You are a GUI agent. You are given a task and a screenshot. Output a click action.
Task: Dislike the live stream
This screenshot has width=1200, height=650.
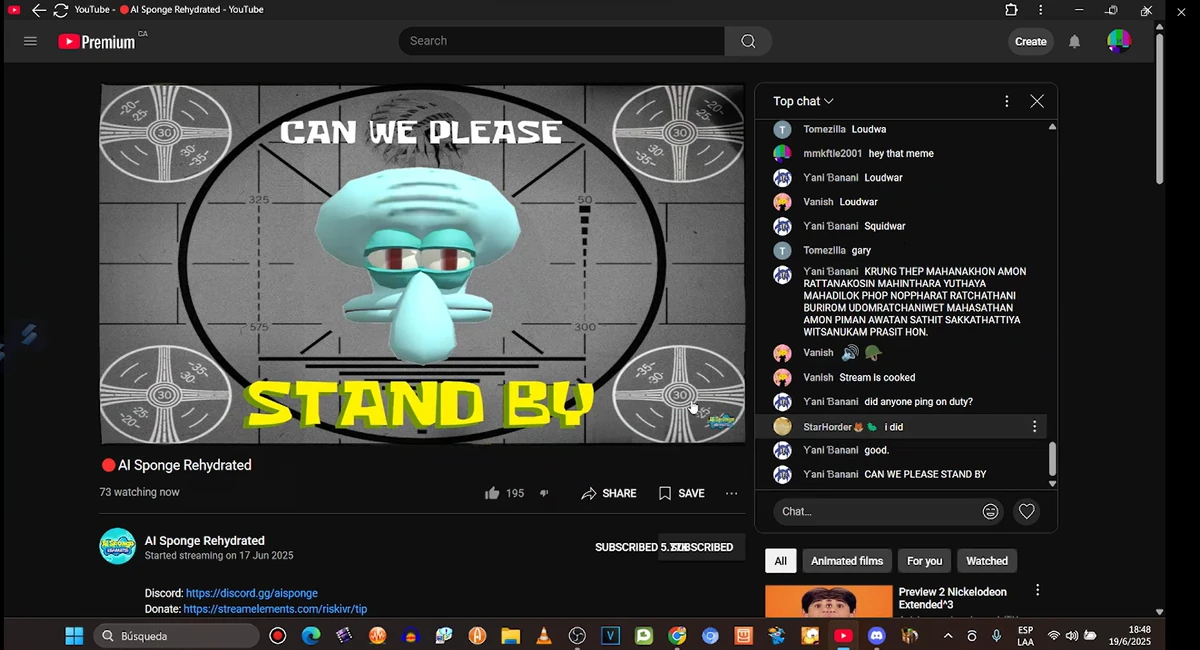pyautogui.click(x=544, y=493)
